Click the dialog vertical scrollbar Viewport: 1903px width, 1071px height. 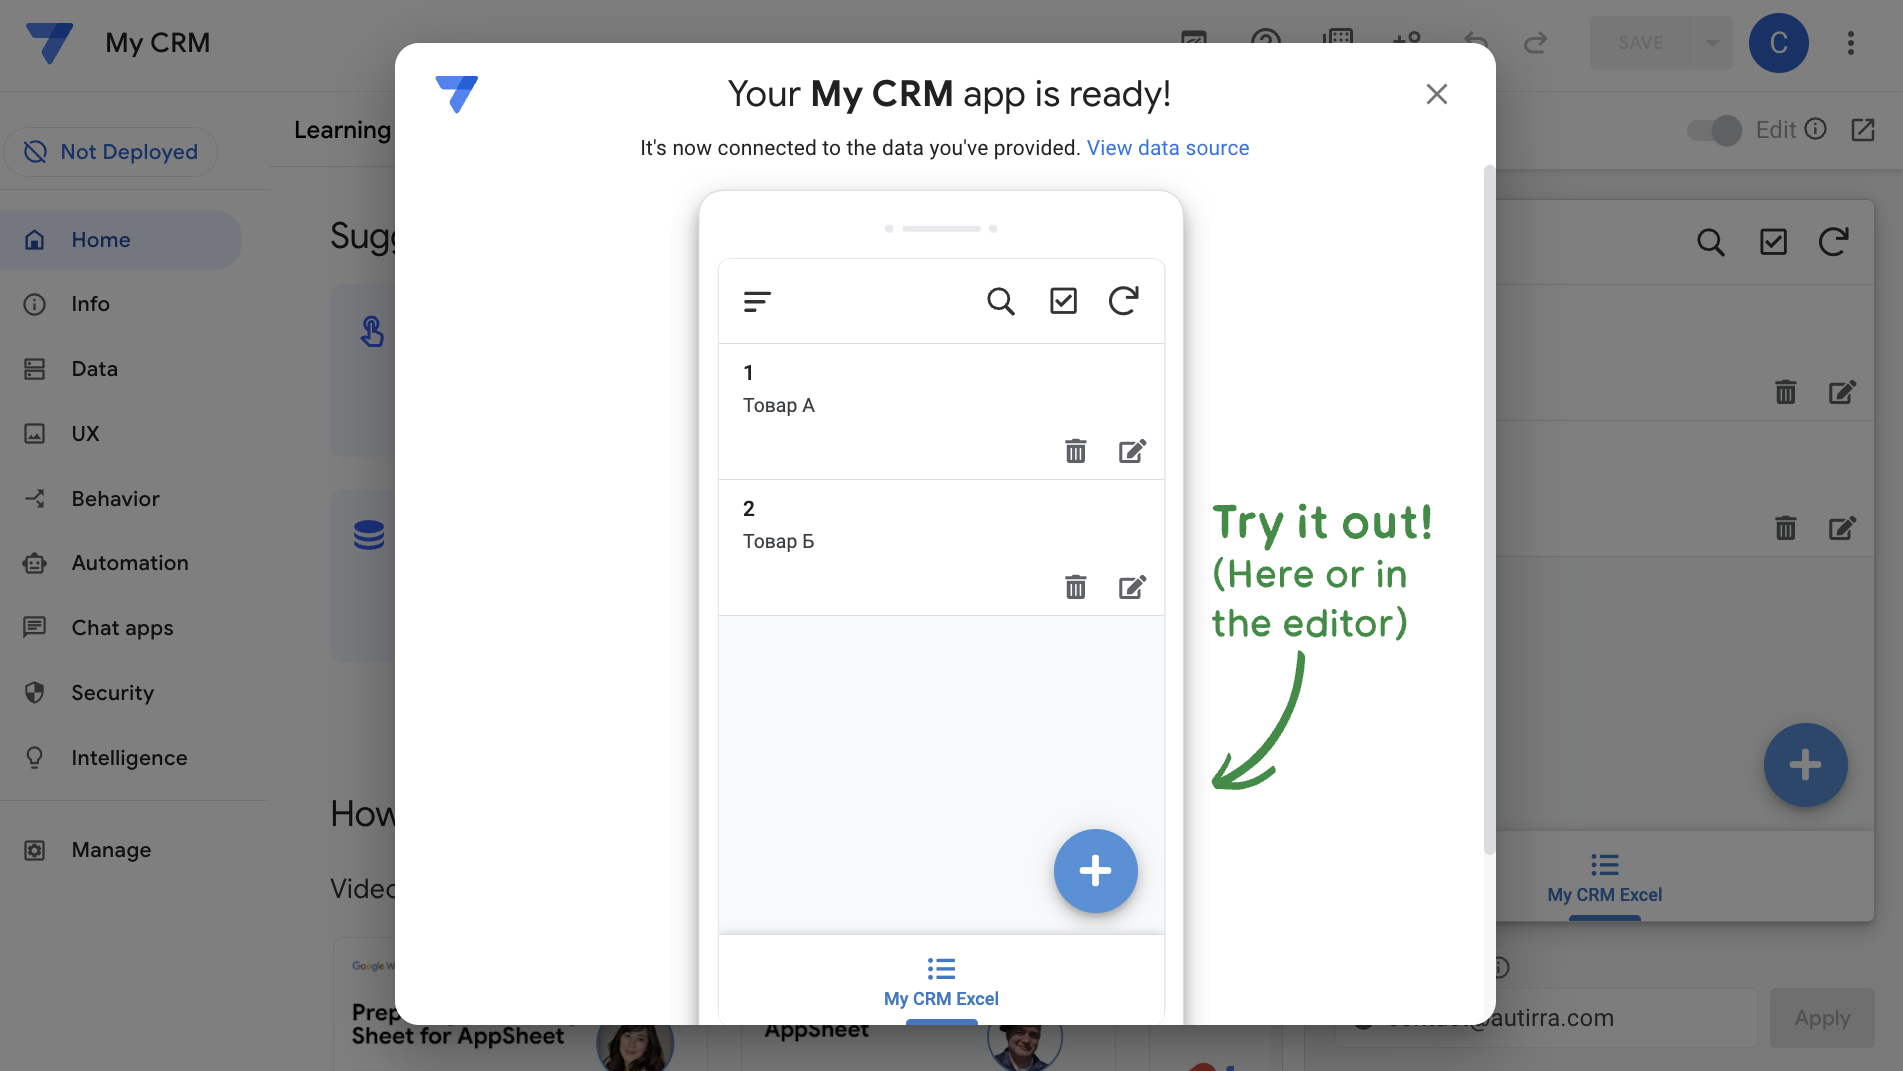[x=1489, y=510]
